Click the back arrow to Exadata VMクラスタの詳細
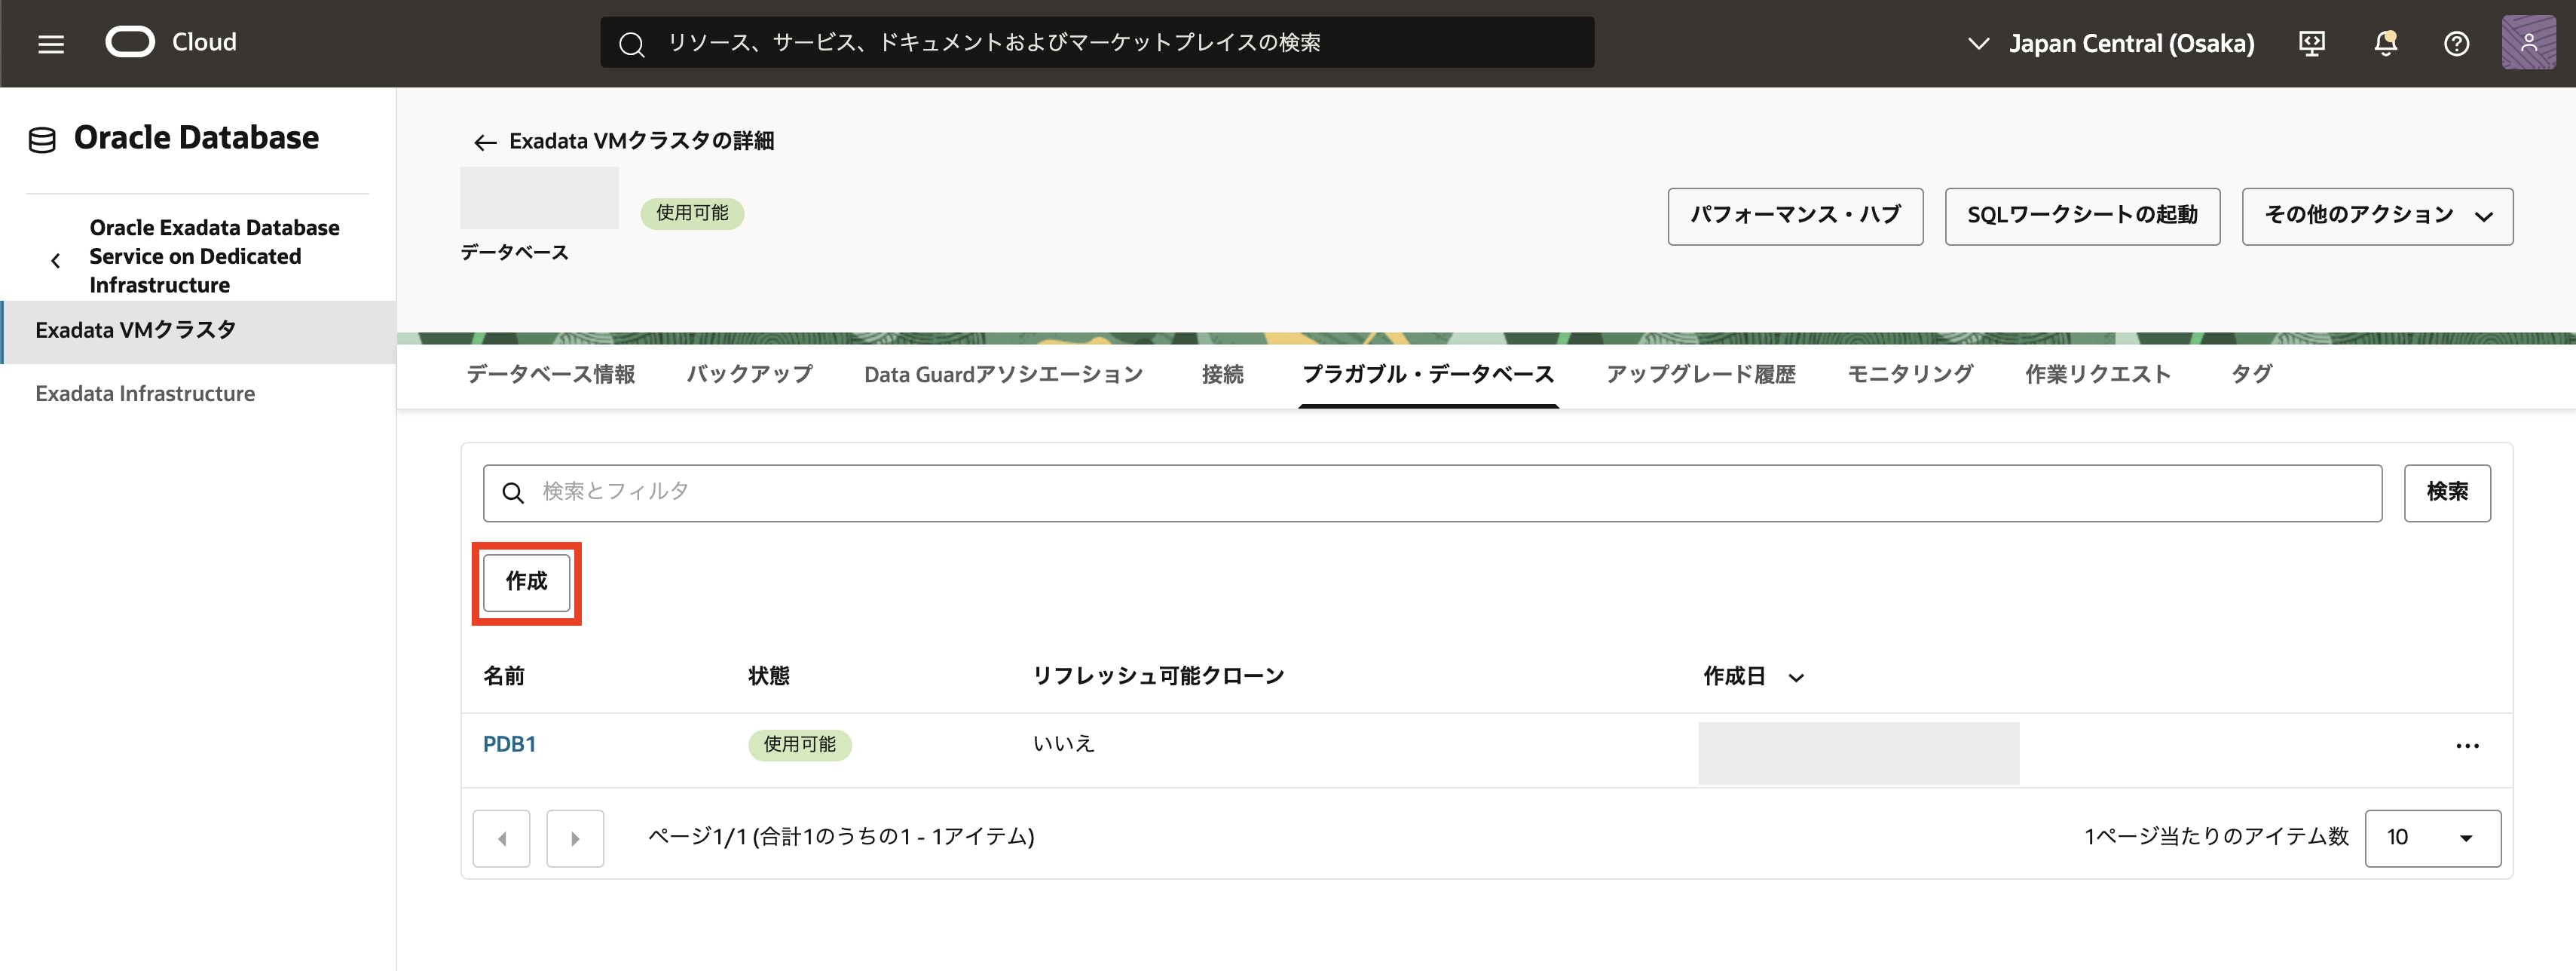The image size is (2576, 971). [485, 142]
